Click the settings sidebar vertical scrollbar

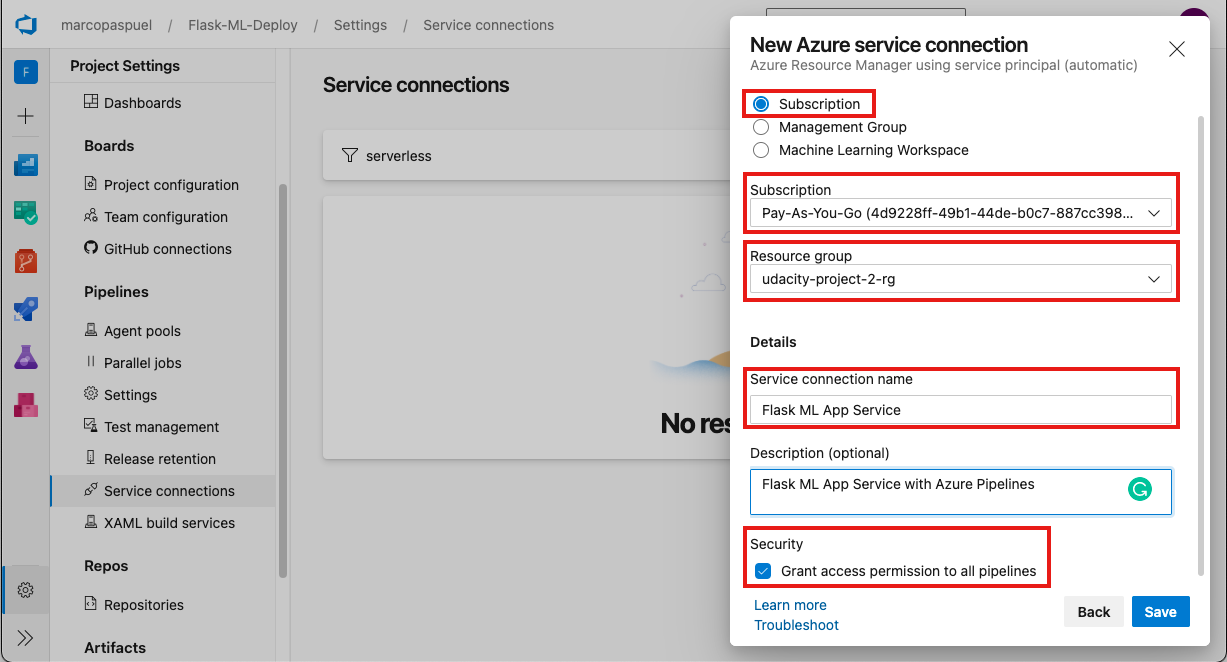pos(283,380)
